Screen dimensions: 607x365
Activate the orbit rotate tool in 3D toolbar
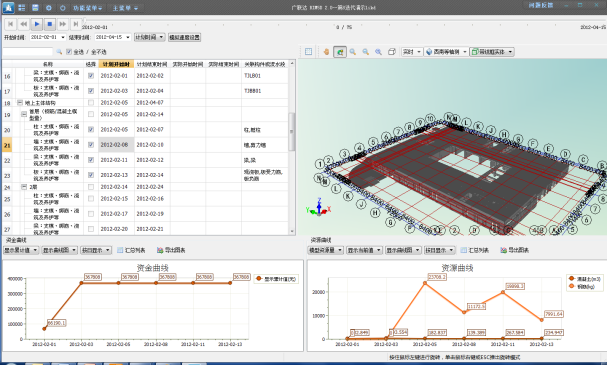(x=340, y=52)
